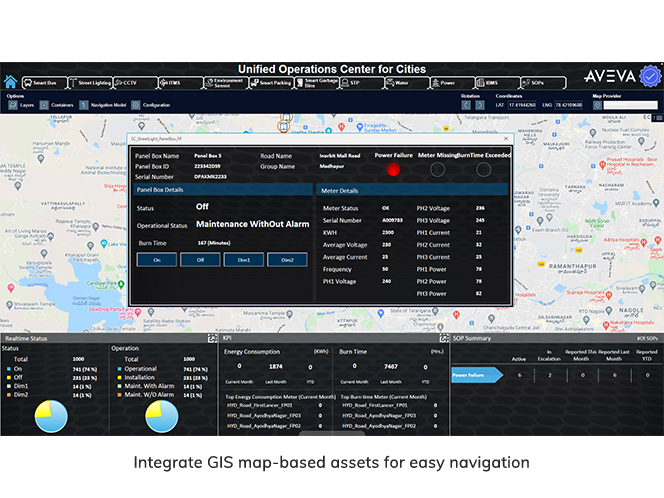Click the Operational legend entry
The image size is (664, 498).
(140, 369)
